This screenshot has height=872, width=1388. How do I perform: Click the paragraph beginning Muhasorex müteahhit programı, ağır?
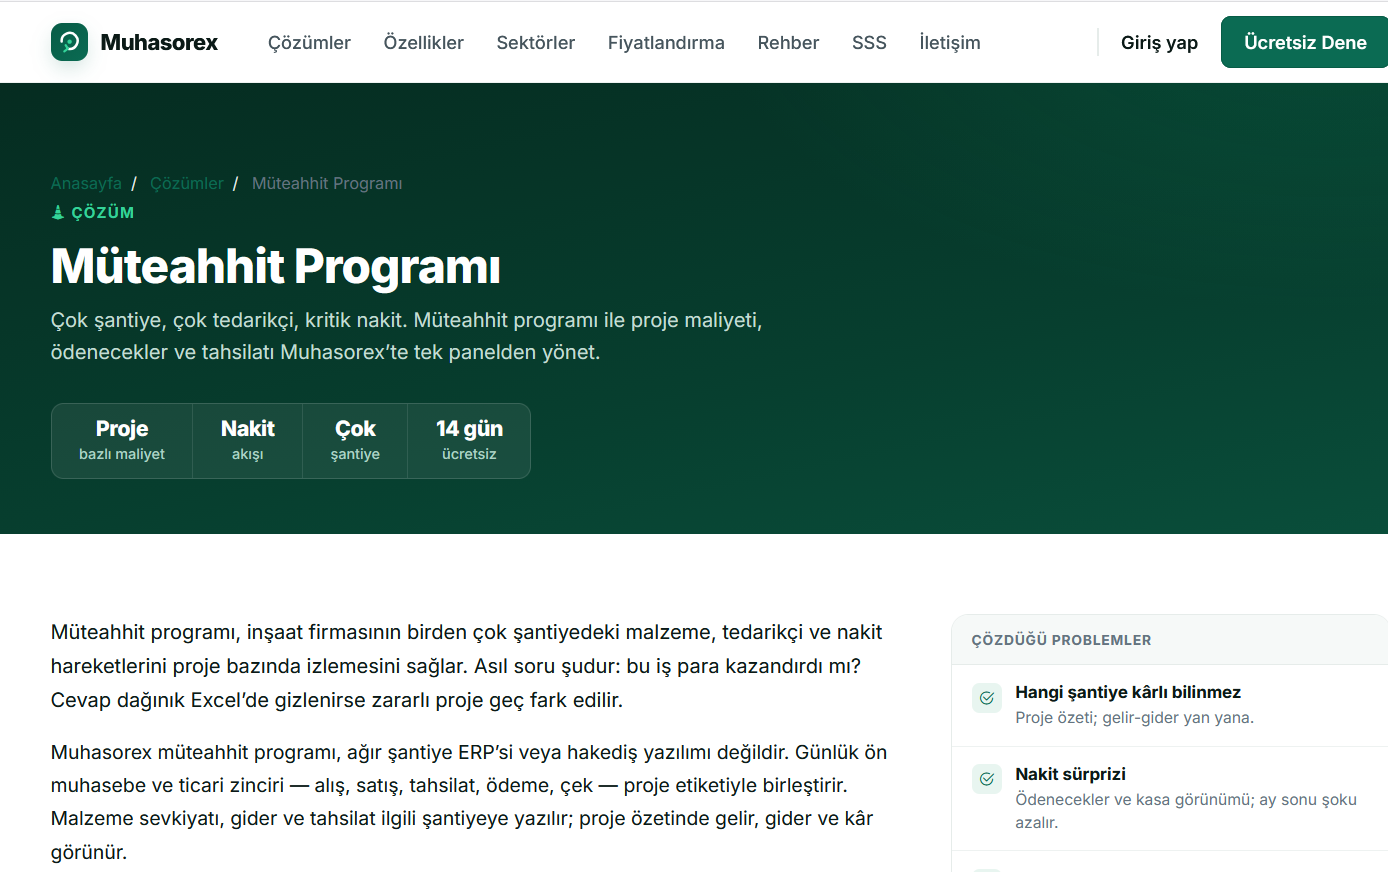(469, 802)
